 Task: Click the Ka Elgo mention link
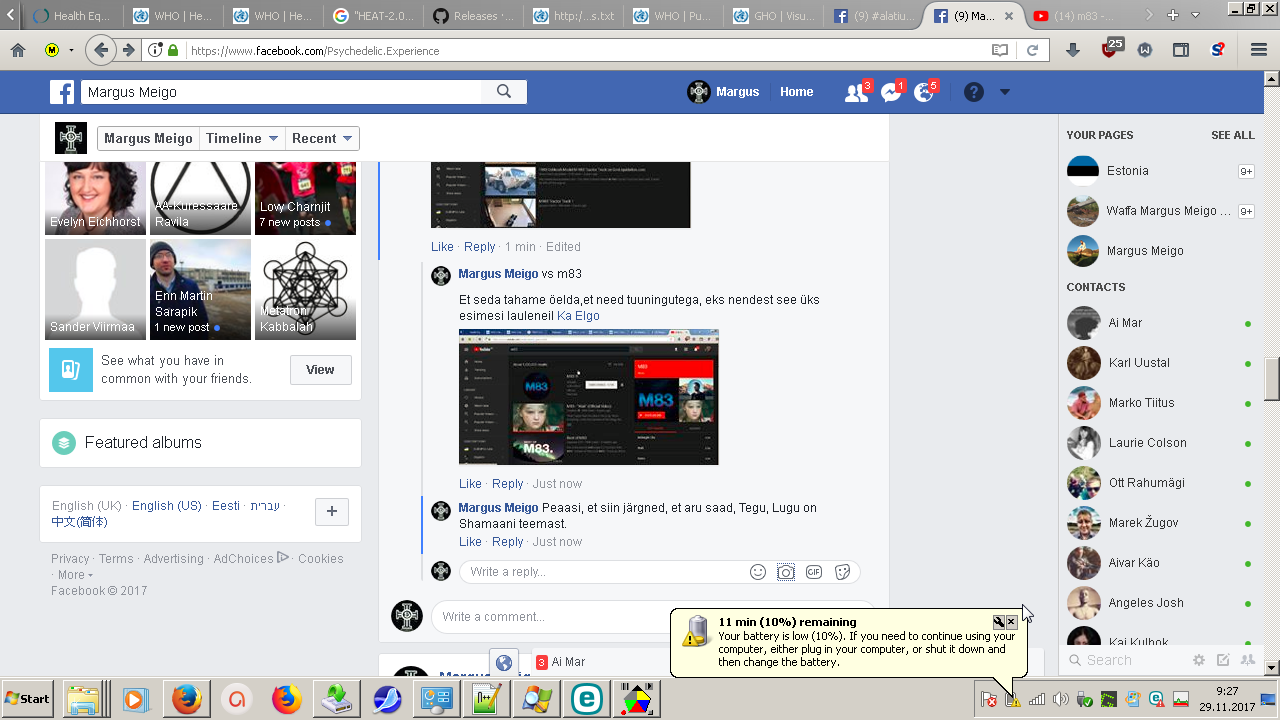tap(578, 316)
